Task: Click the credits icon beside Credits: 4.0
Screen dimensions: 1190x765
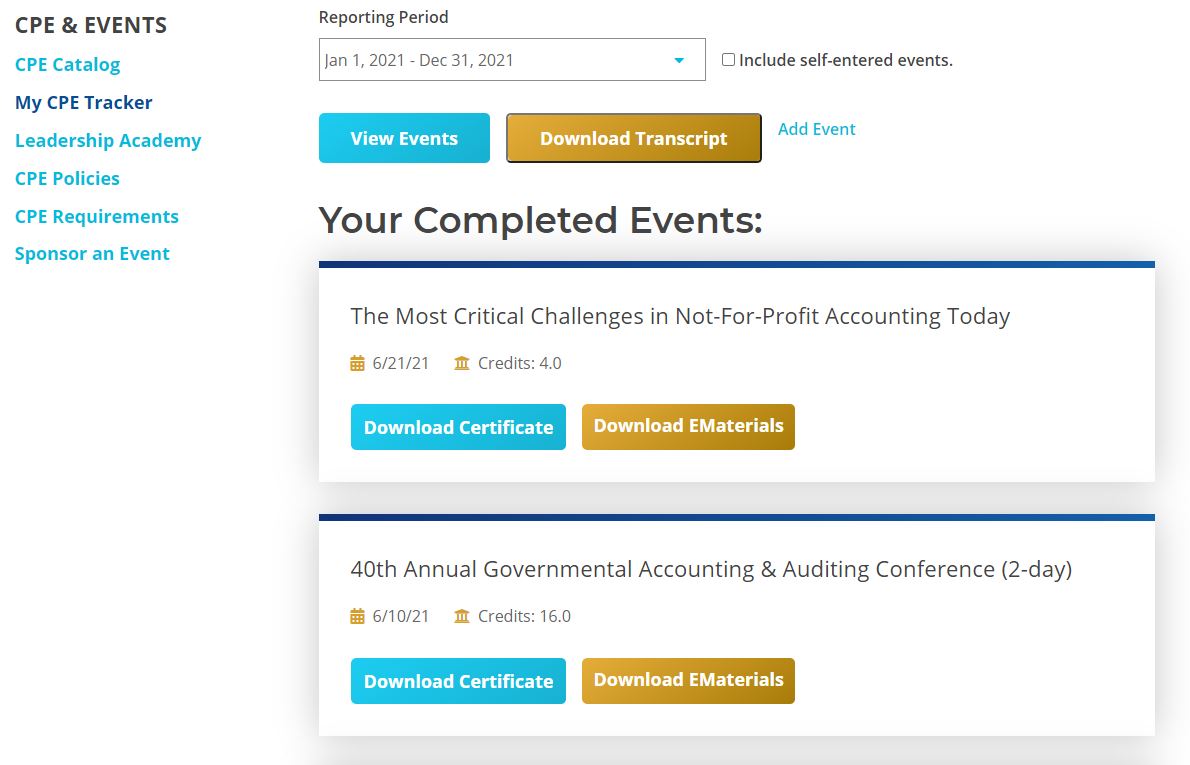Action: [461, 363]
